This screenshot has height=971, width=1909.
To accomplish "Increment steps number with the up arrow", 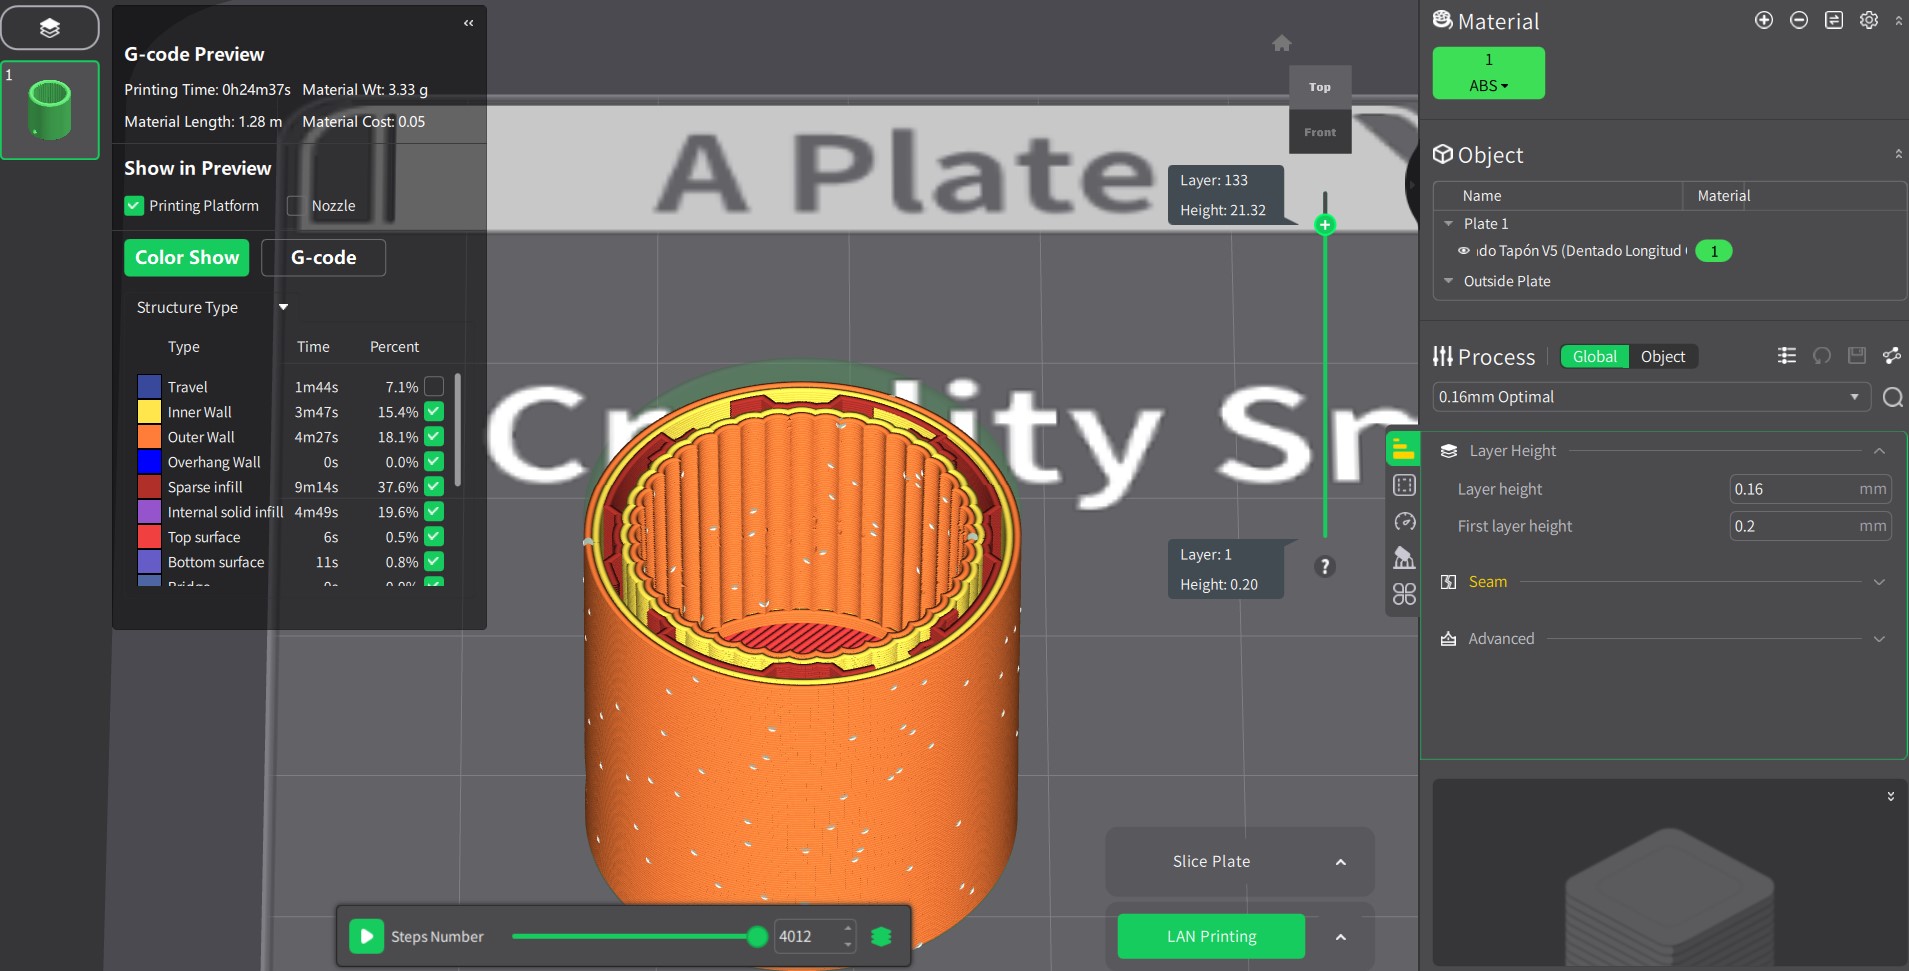I will [x=848, y=928].
